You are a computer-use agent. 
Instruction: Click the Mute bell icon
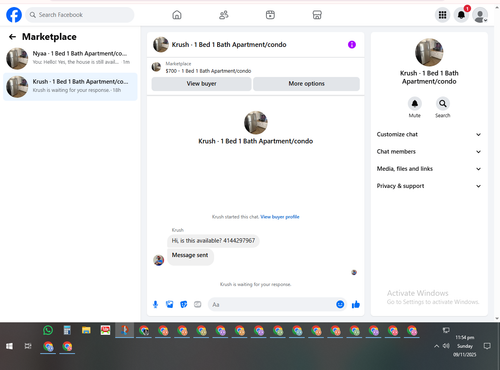click(415, 104)
